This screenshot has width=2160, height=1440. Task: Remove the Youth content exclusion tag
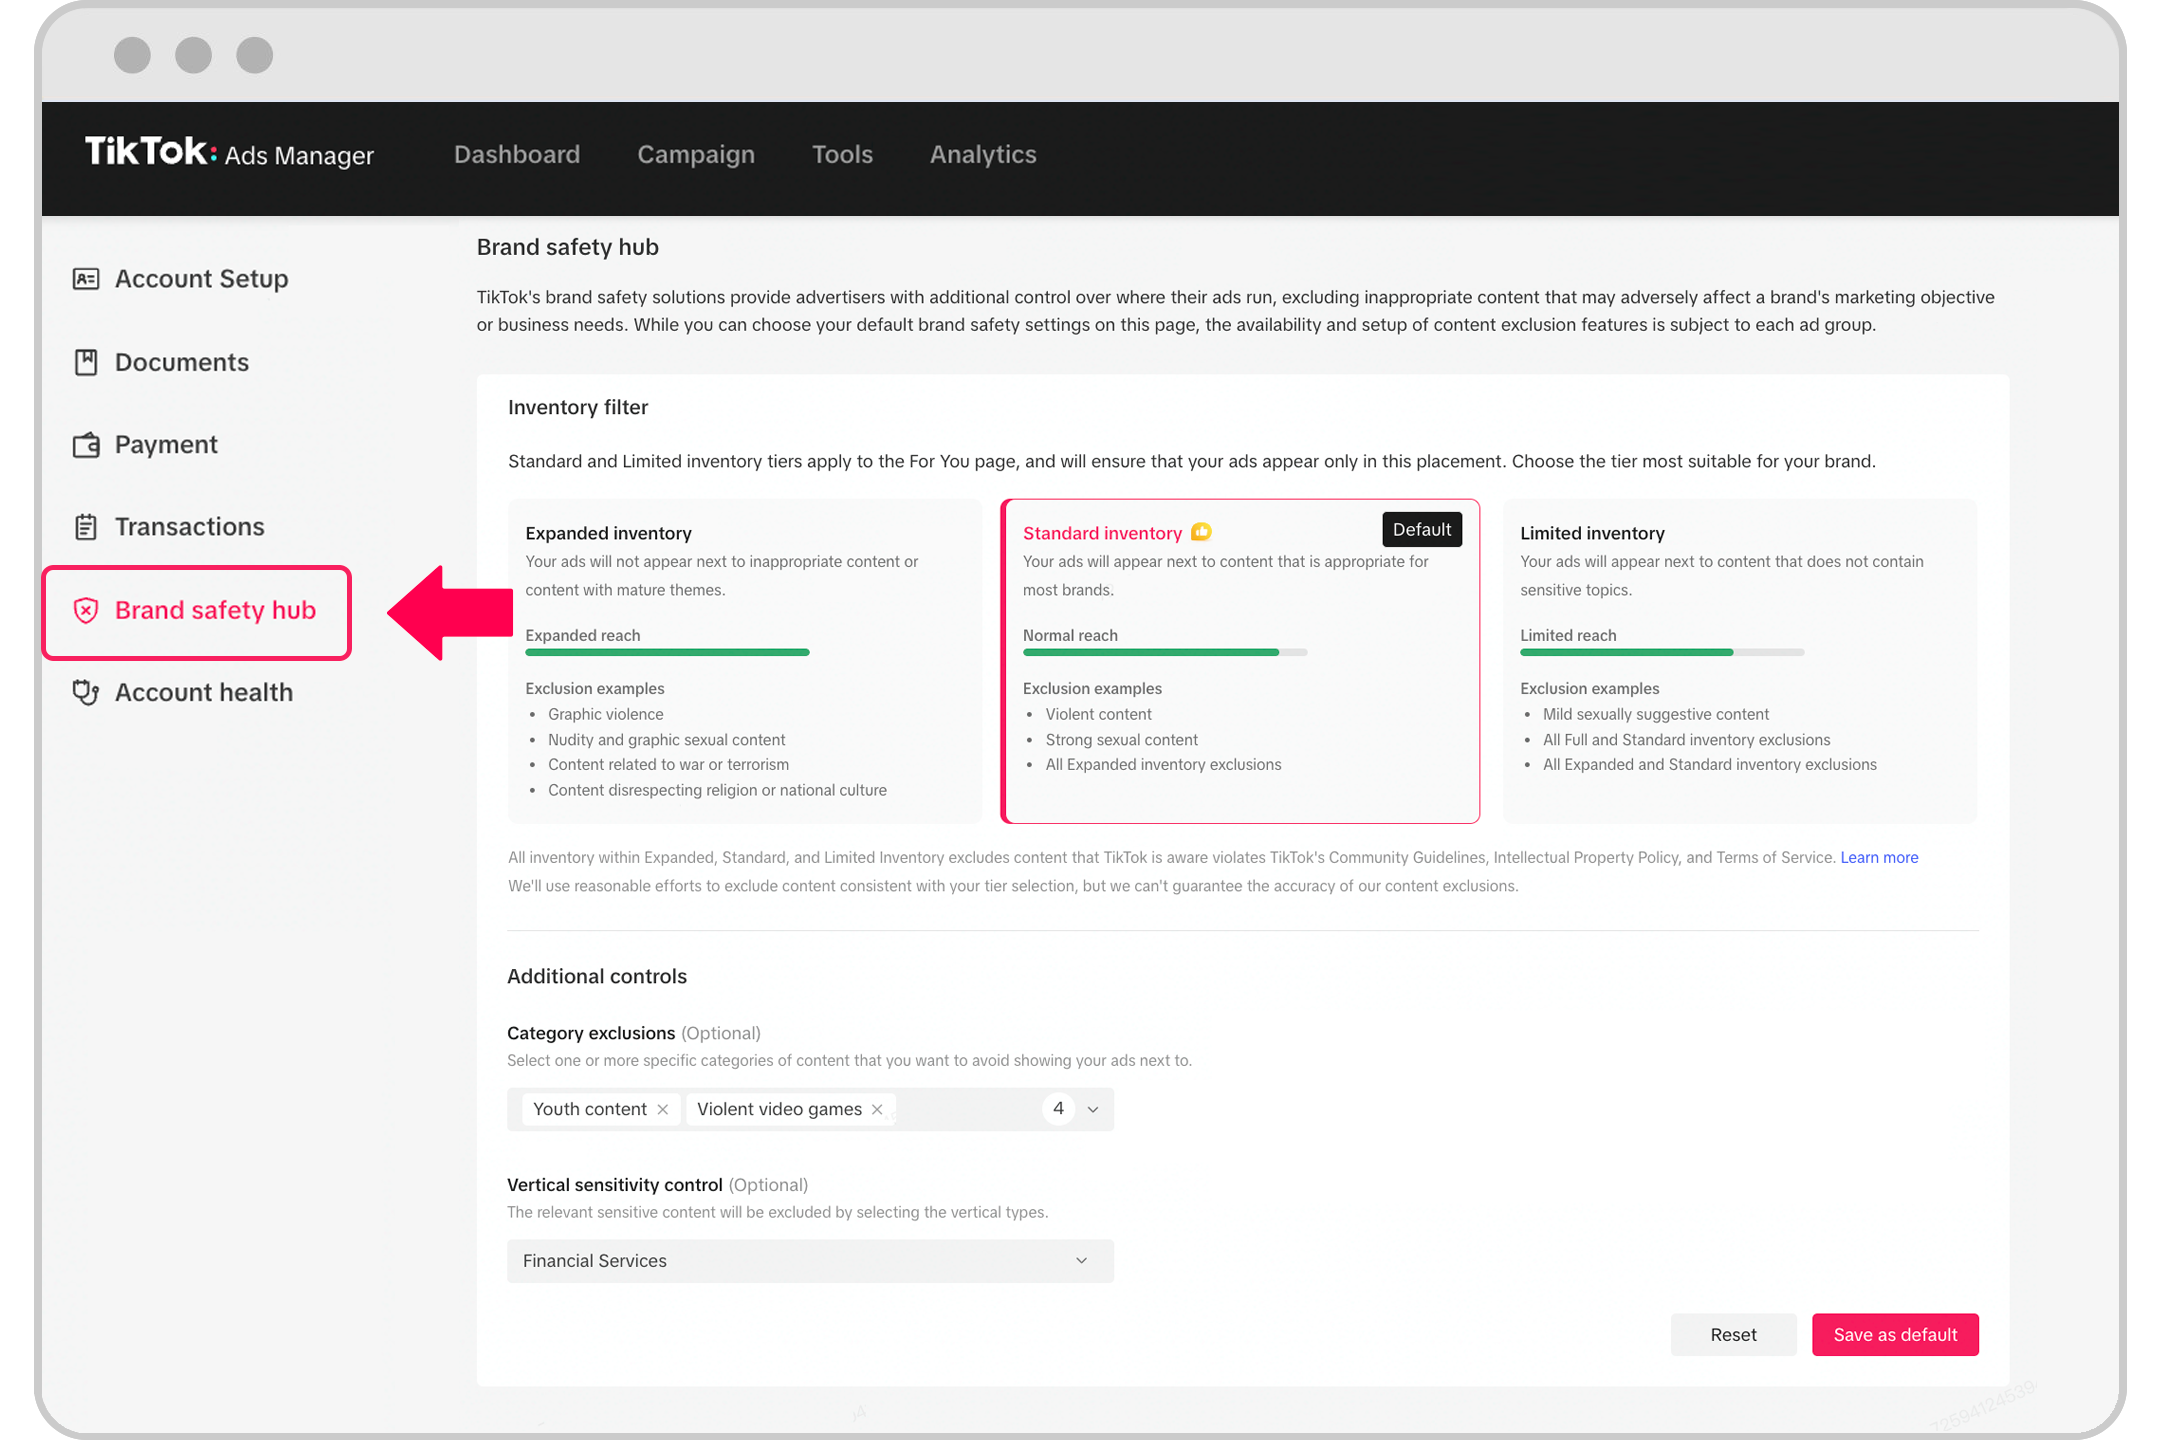click(662, 1109)
